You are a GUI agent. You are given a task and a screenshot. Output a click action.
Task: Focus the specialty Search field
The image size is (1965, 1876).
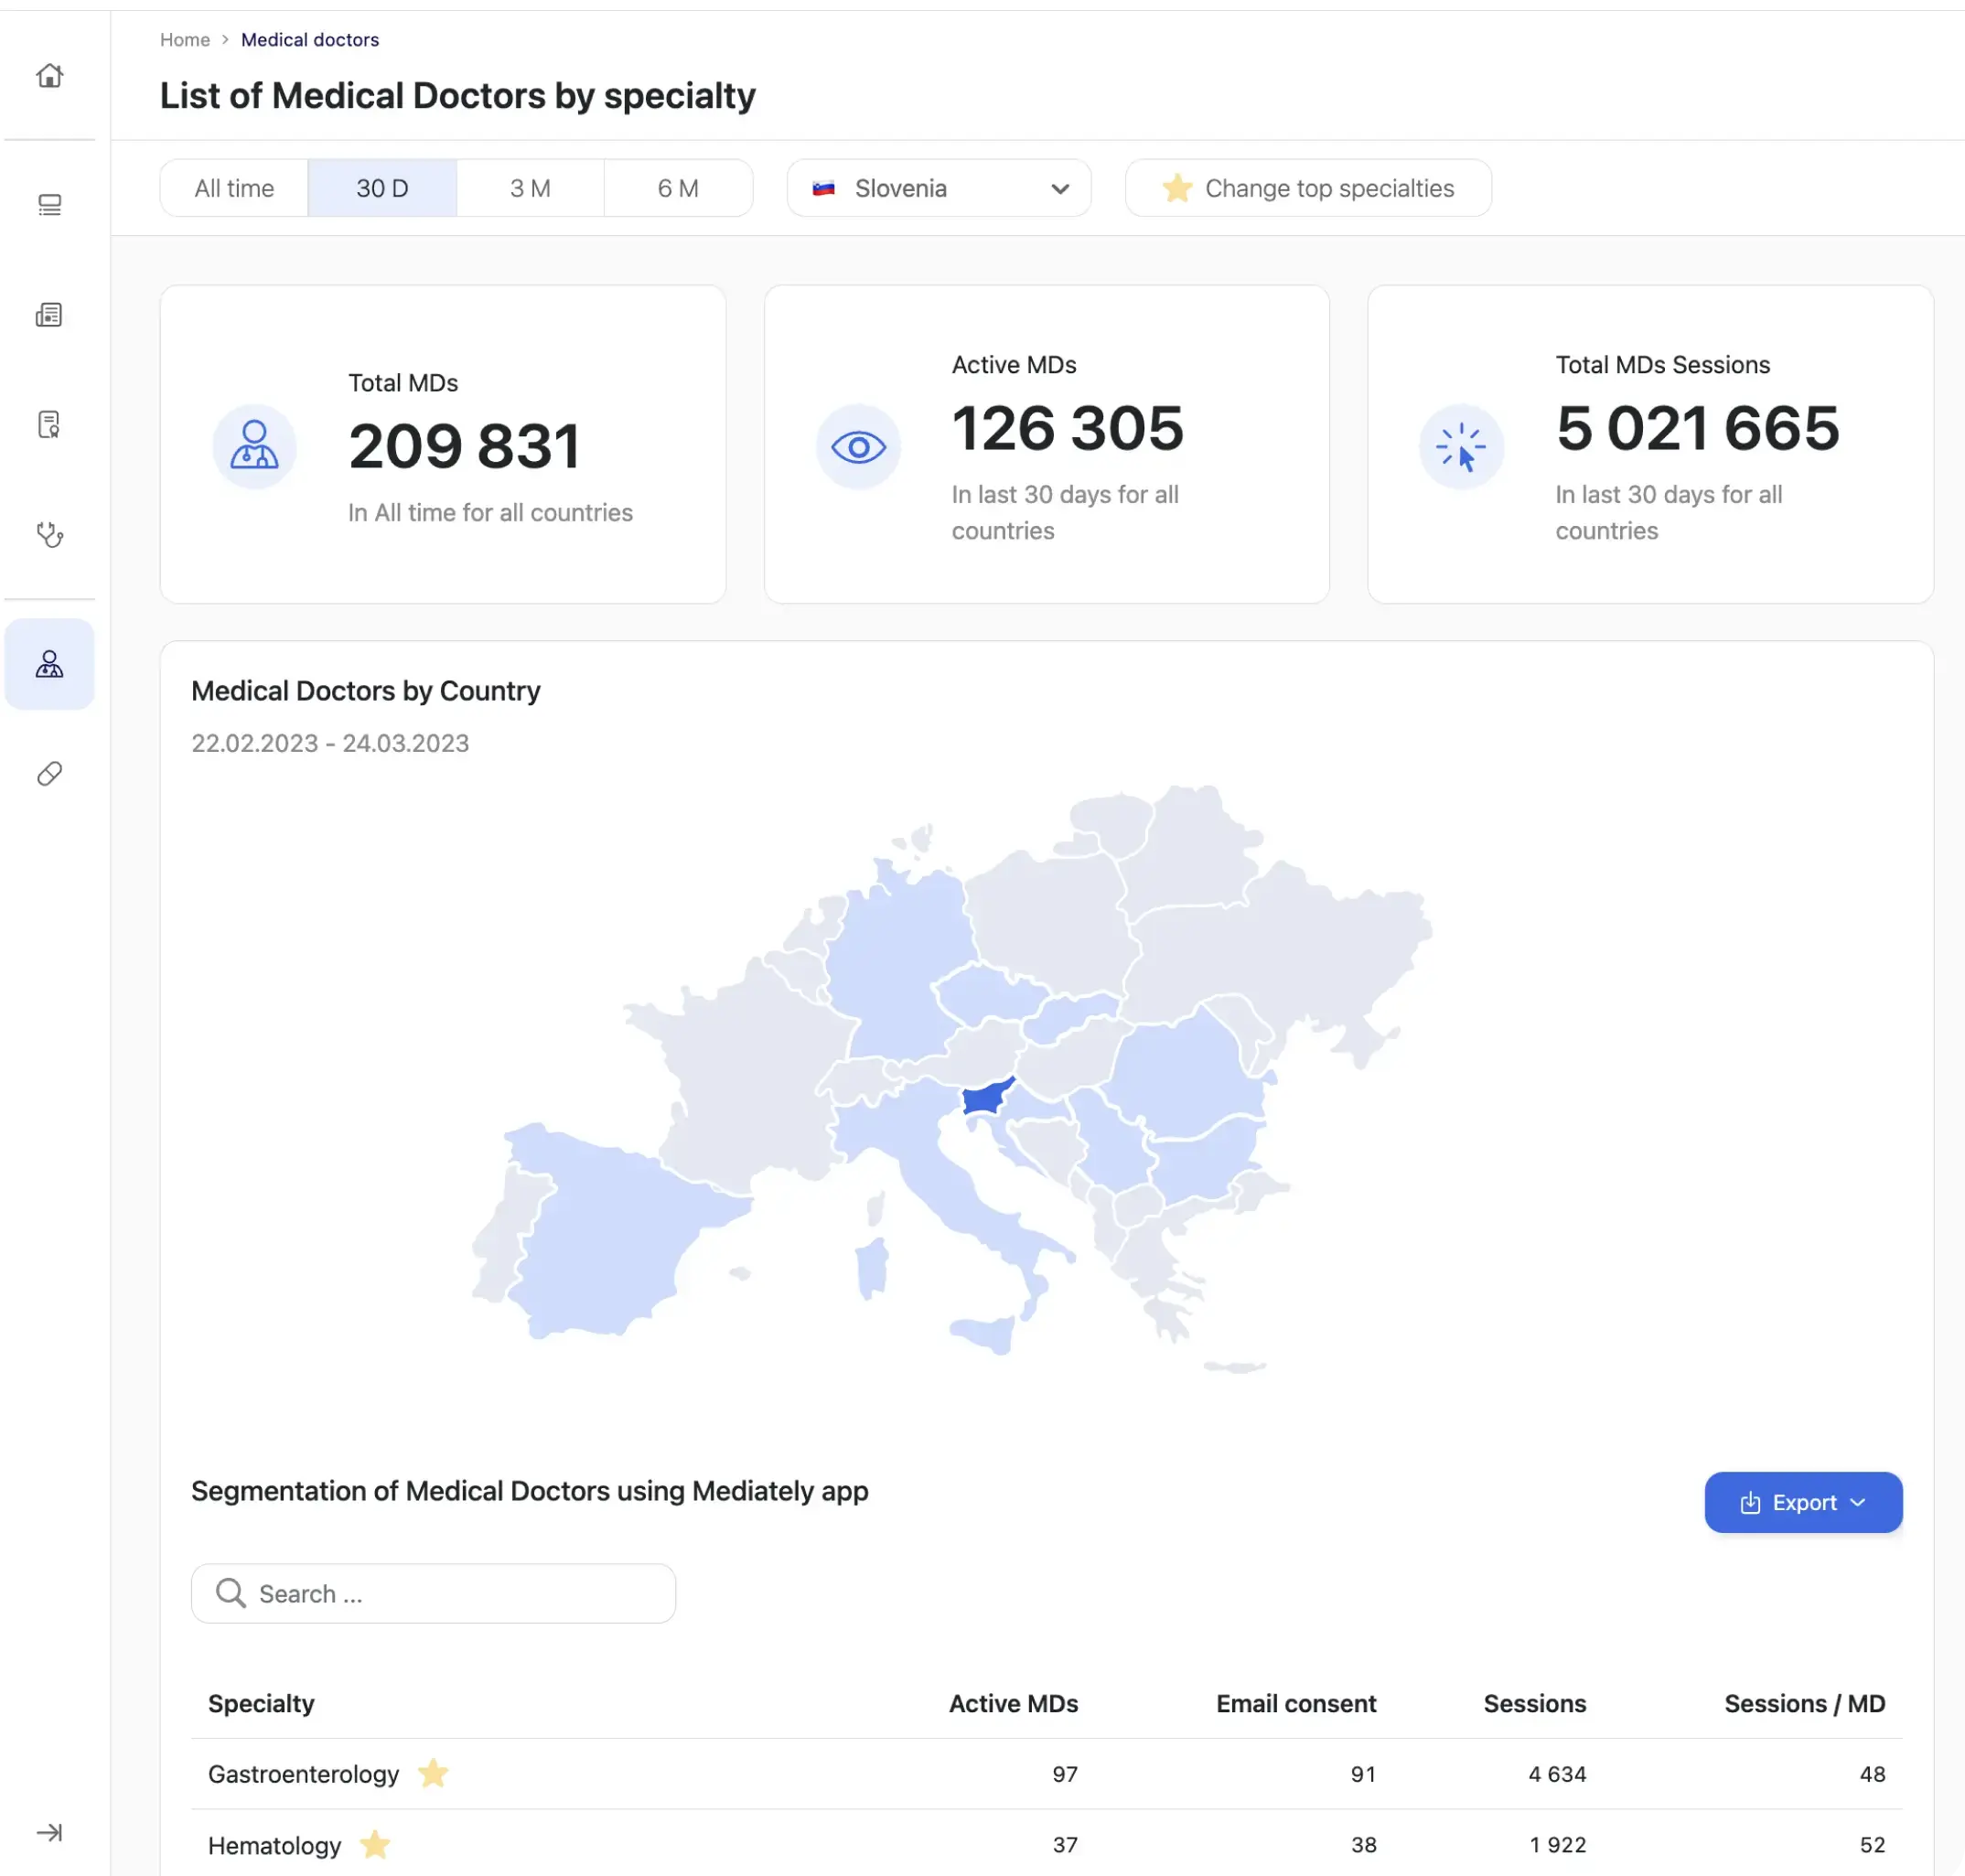pyautogui.click(x=433, y=1593)
